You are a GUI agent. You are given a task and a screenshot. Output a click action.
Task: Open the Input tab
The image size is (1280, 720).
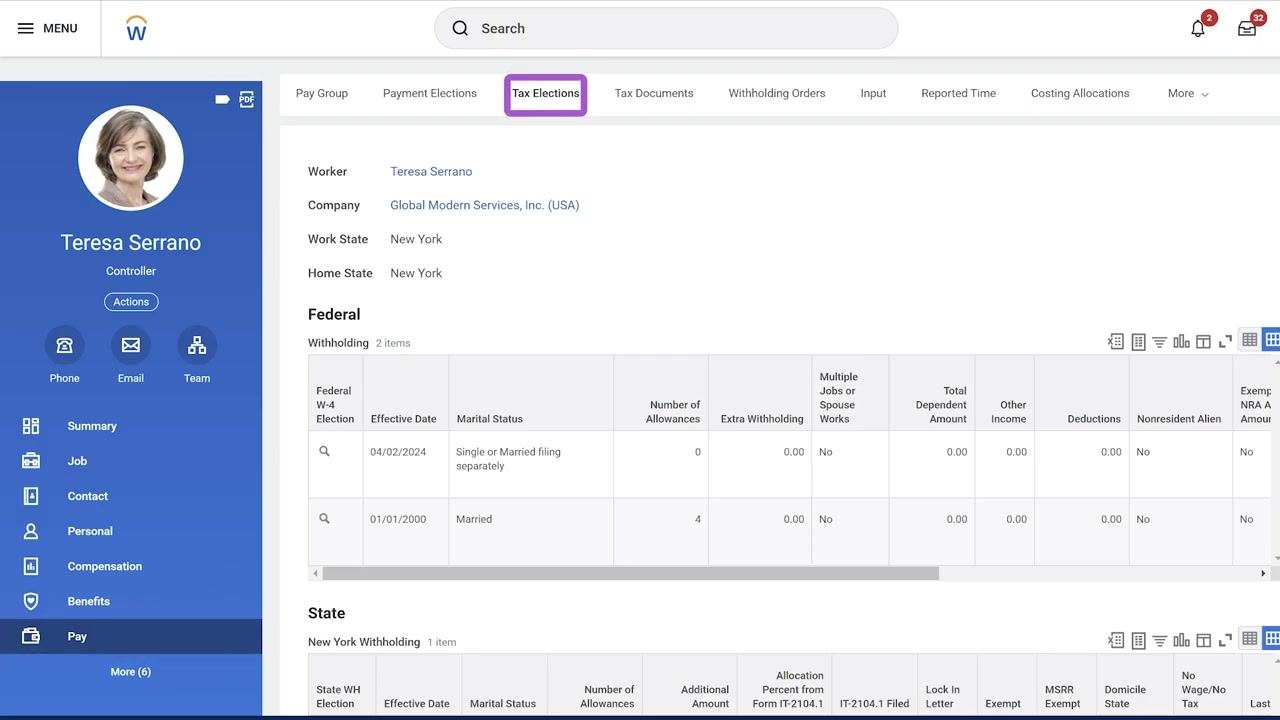pyautogui.click(x=873, y=93)
